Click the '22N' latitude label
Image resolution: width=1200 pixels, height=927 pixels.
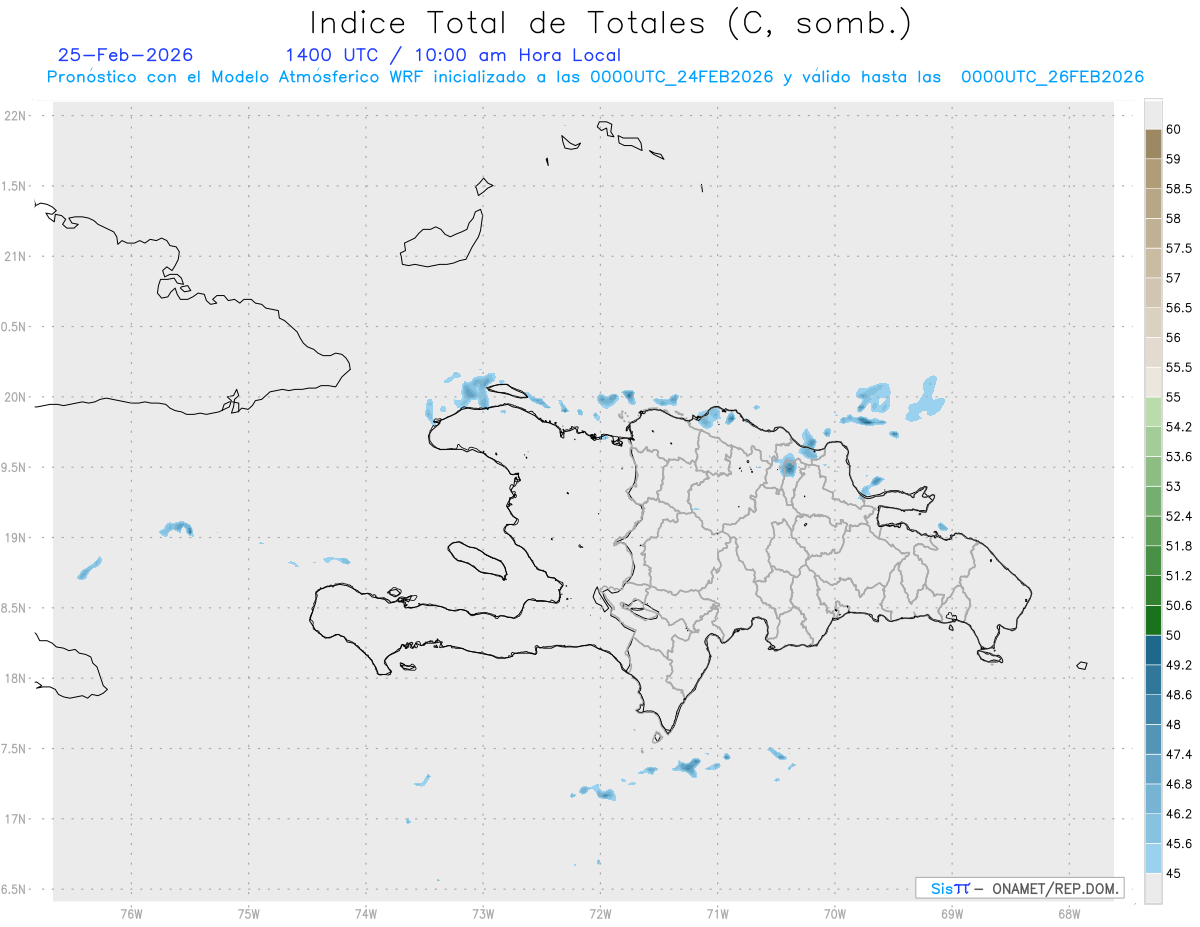[15, 116]
